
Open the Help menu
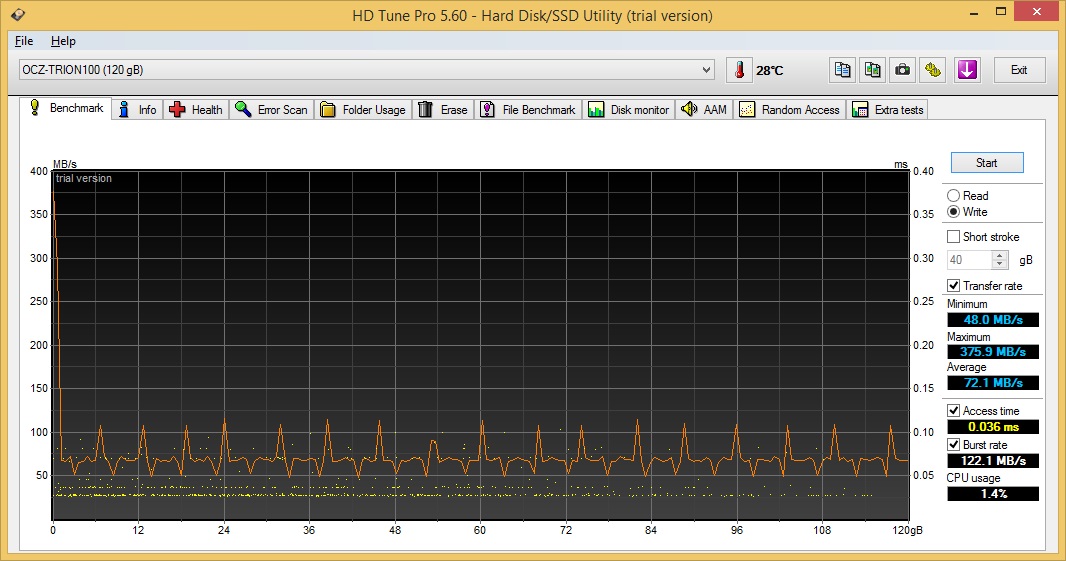tap(63, 41)
